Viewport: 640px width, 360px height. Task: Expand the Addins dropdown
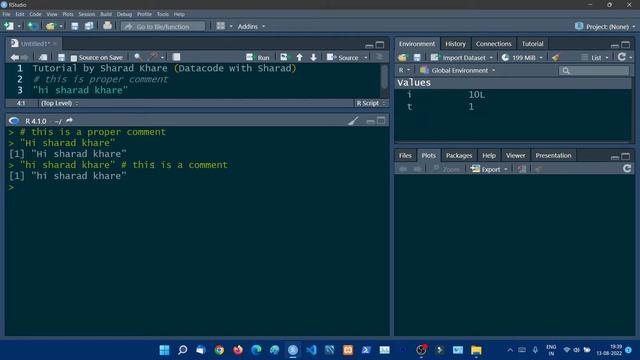pos(251,27)
